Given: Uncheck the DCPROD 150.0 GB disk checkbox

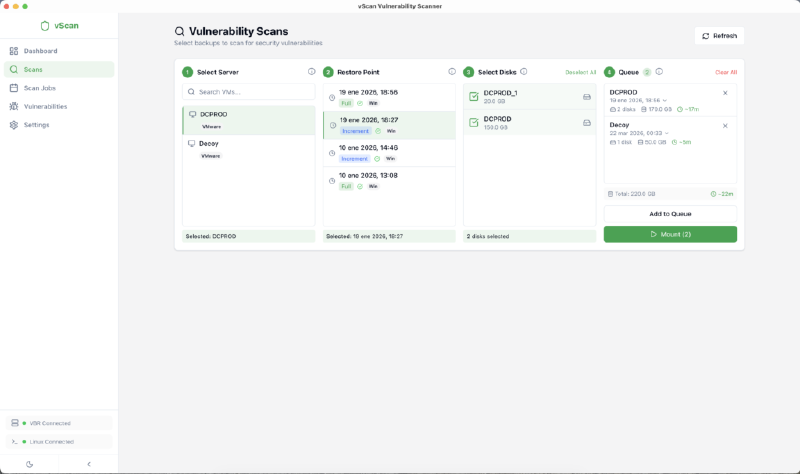Looking at the screenshot, I should pyautogui.click(x=473, y=122).
